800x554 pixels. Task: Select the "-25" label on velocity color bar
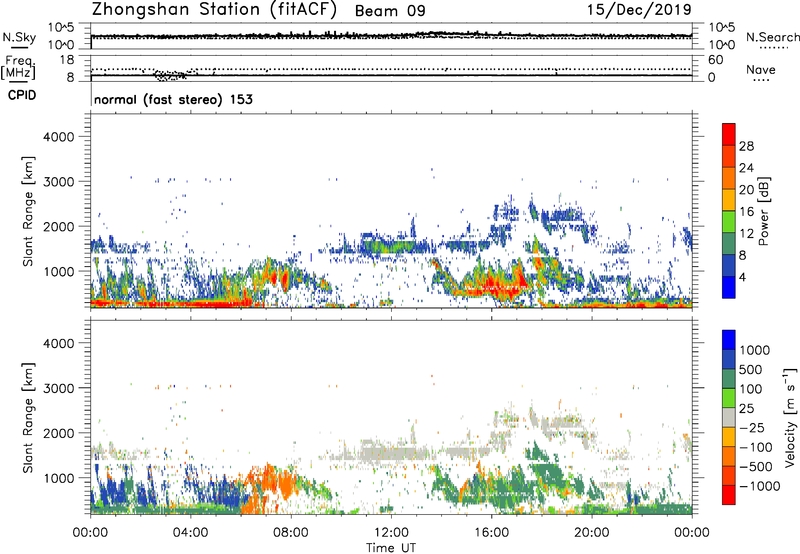tap(753, 428)
